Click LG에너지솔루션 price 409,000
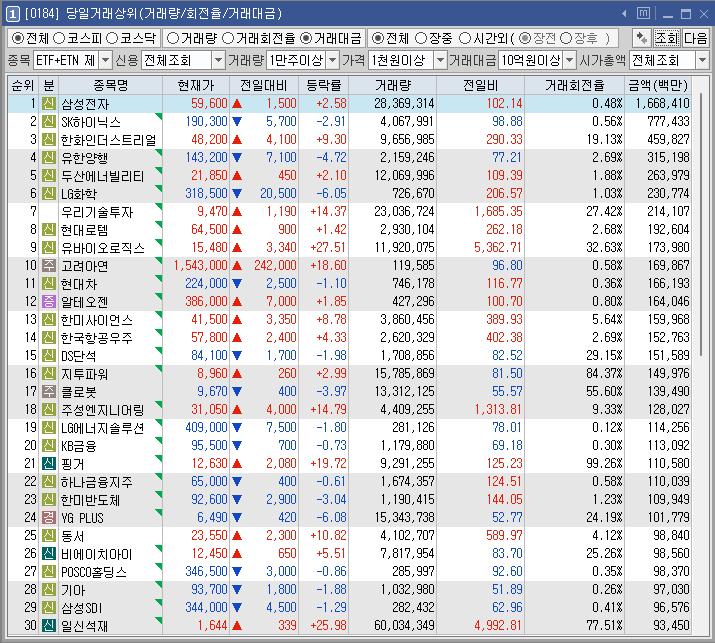Screen dimensions: 715x643 point(206,427)
